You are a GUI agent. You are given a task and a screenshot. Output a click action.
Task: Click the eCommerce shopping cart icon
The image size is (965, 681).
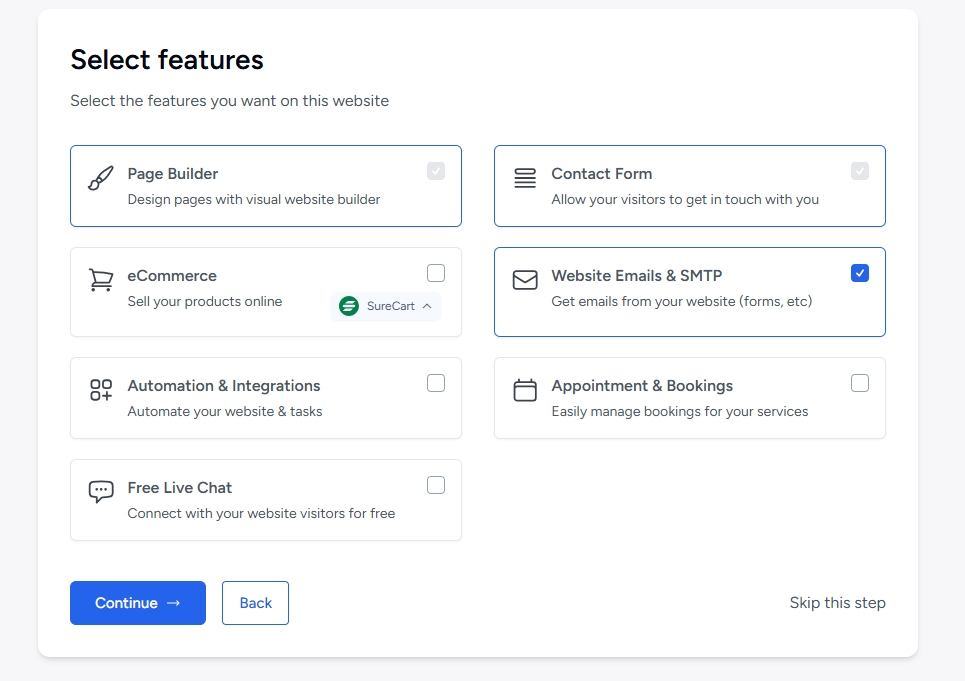tap(101, 280)
